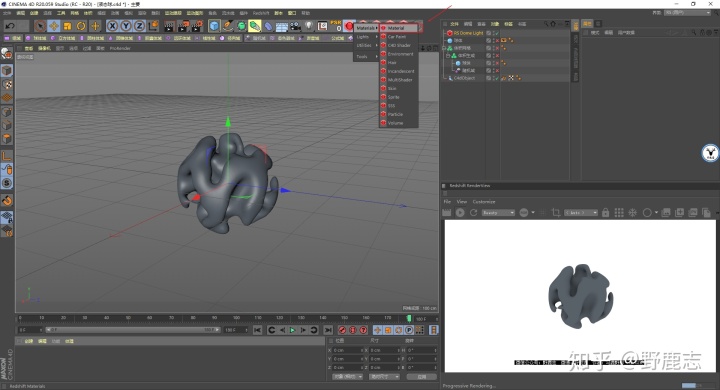Screen dimensions: 720x390
Task: Click the record keyframe red button
Action: pyautogui.click(x=342, y=330)
